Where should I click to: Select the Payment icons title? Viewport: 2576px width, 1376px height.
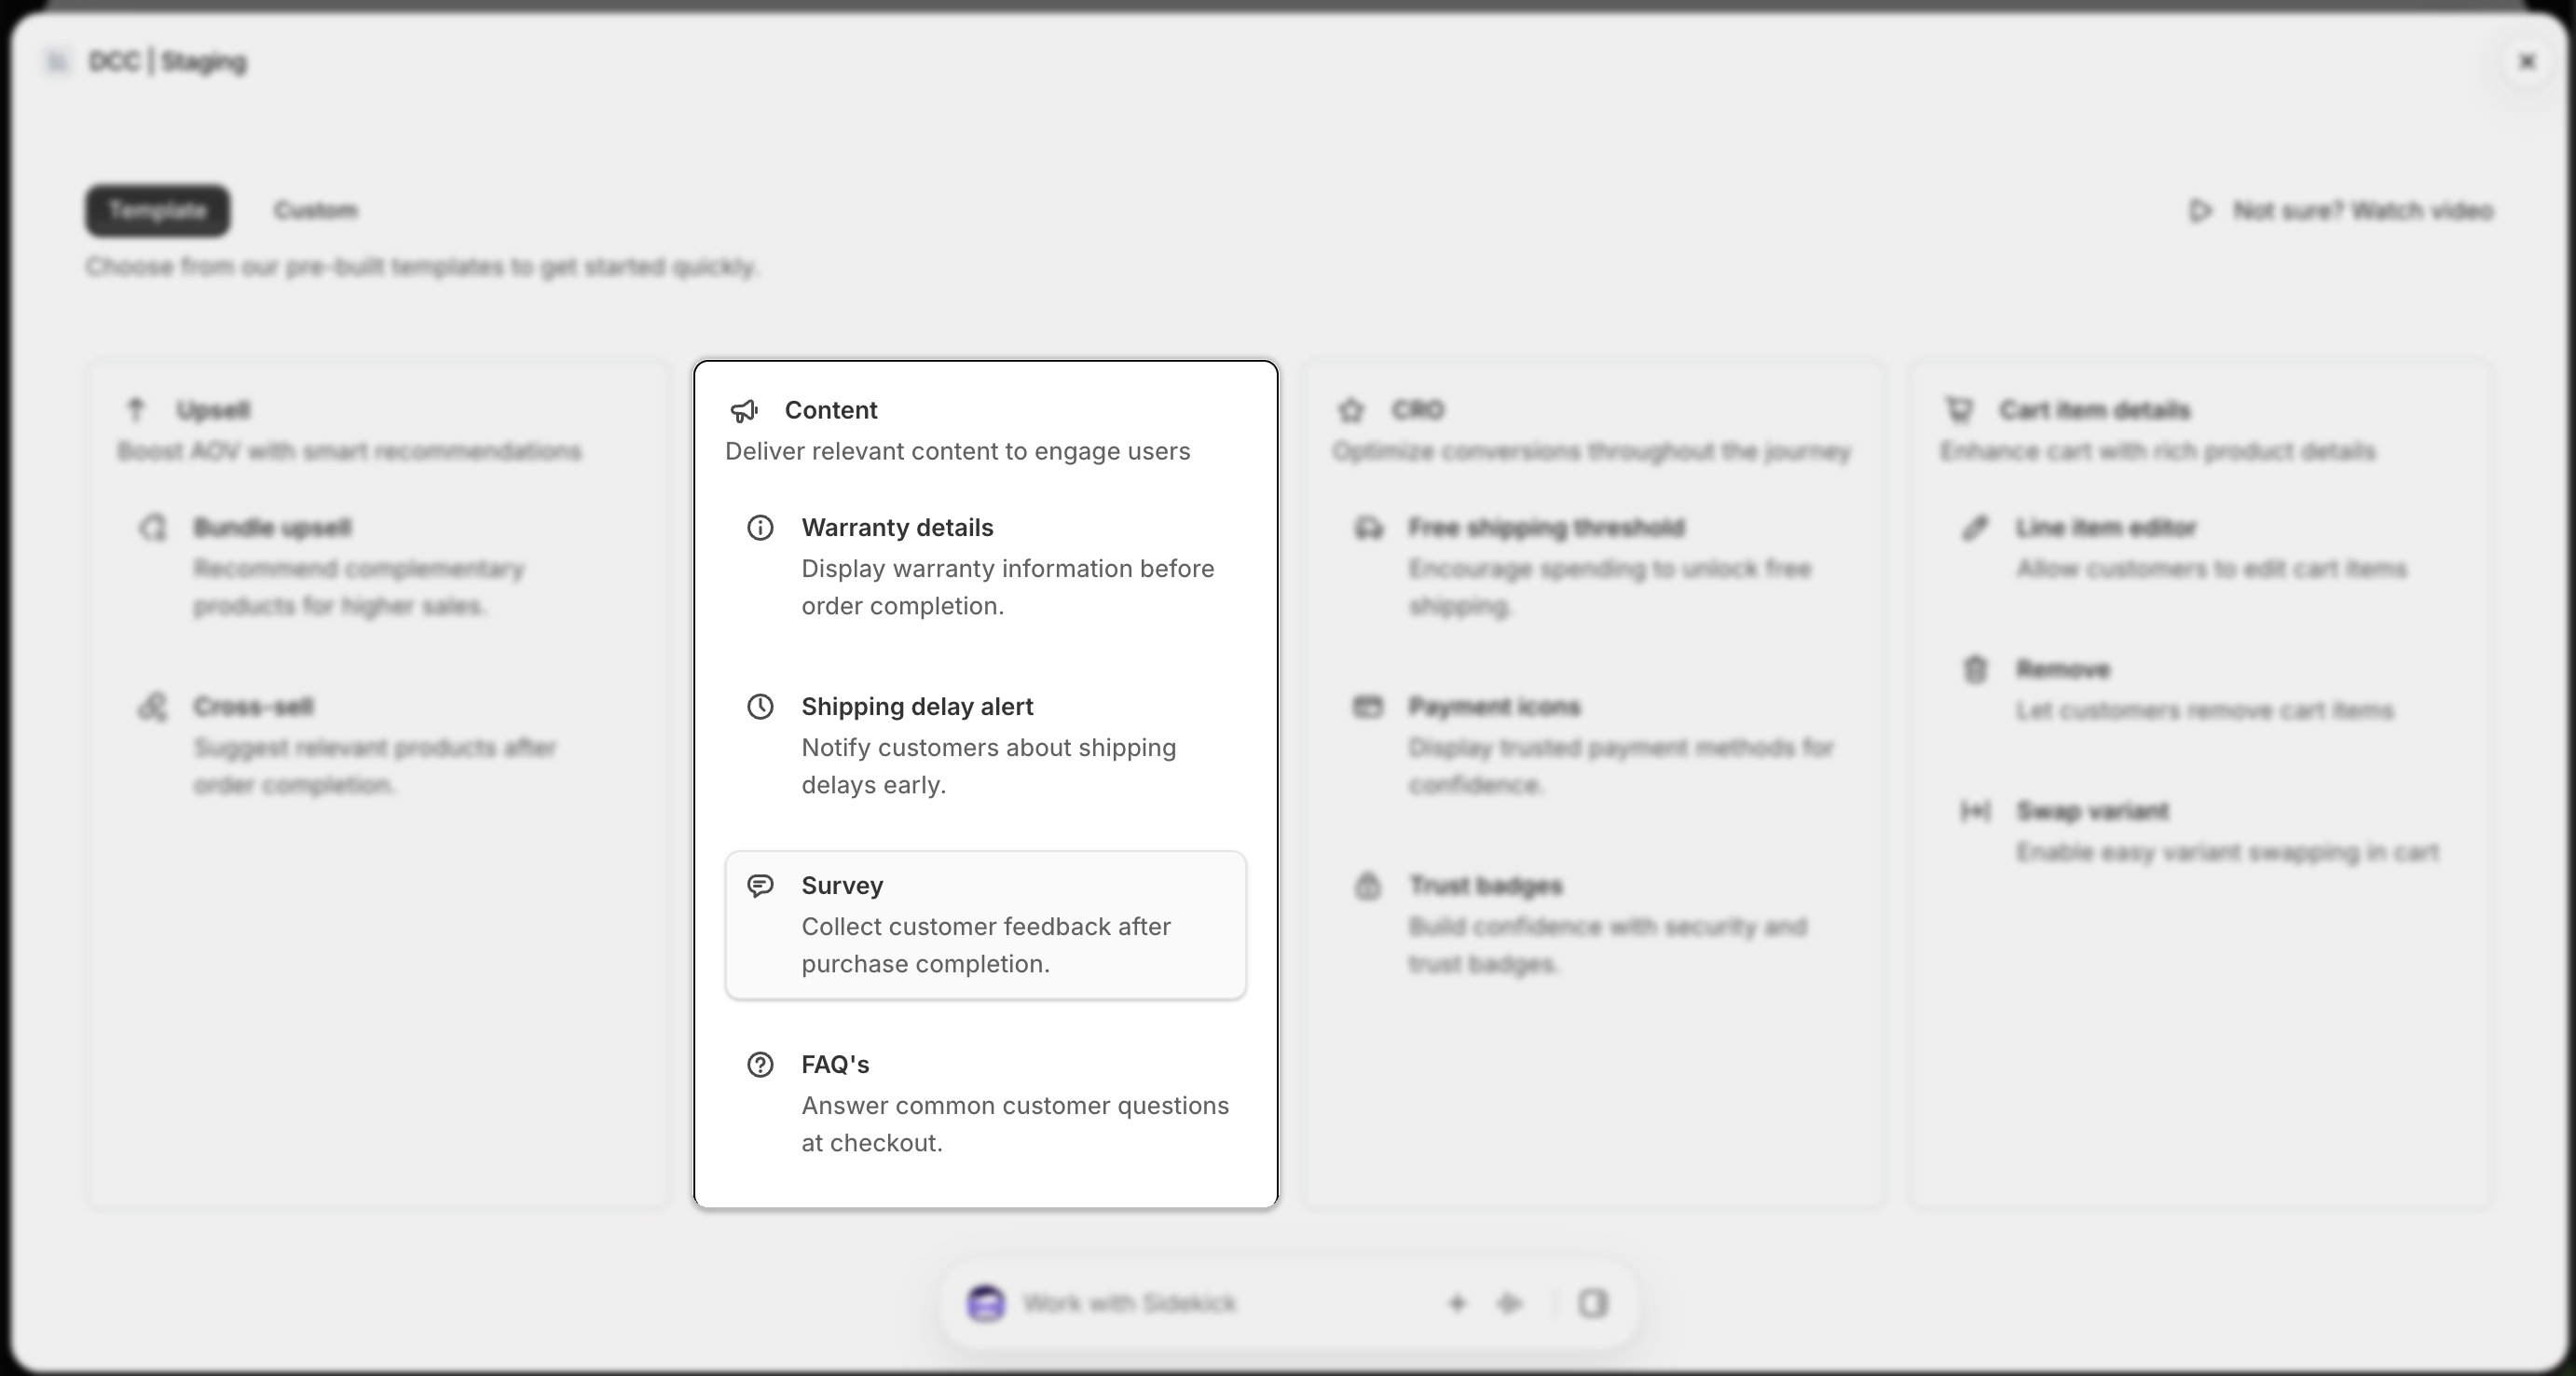tap(1495, 707)
